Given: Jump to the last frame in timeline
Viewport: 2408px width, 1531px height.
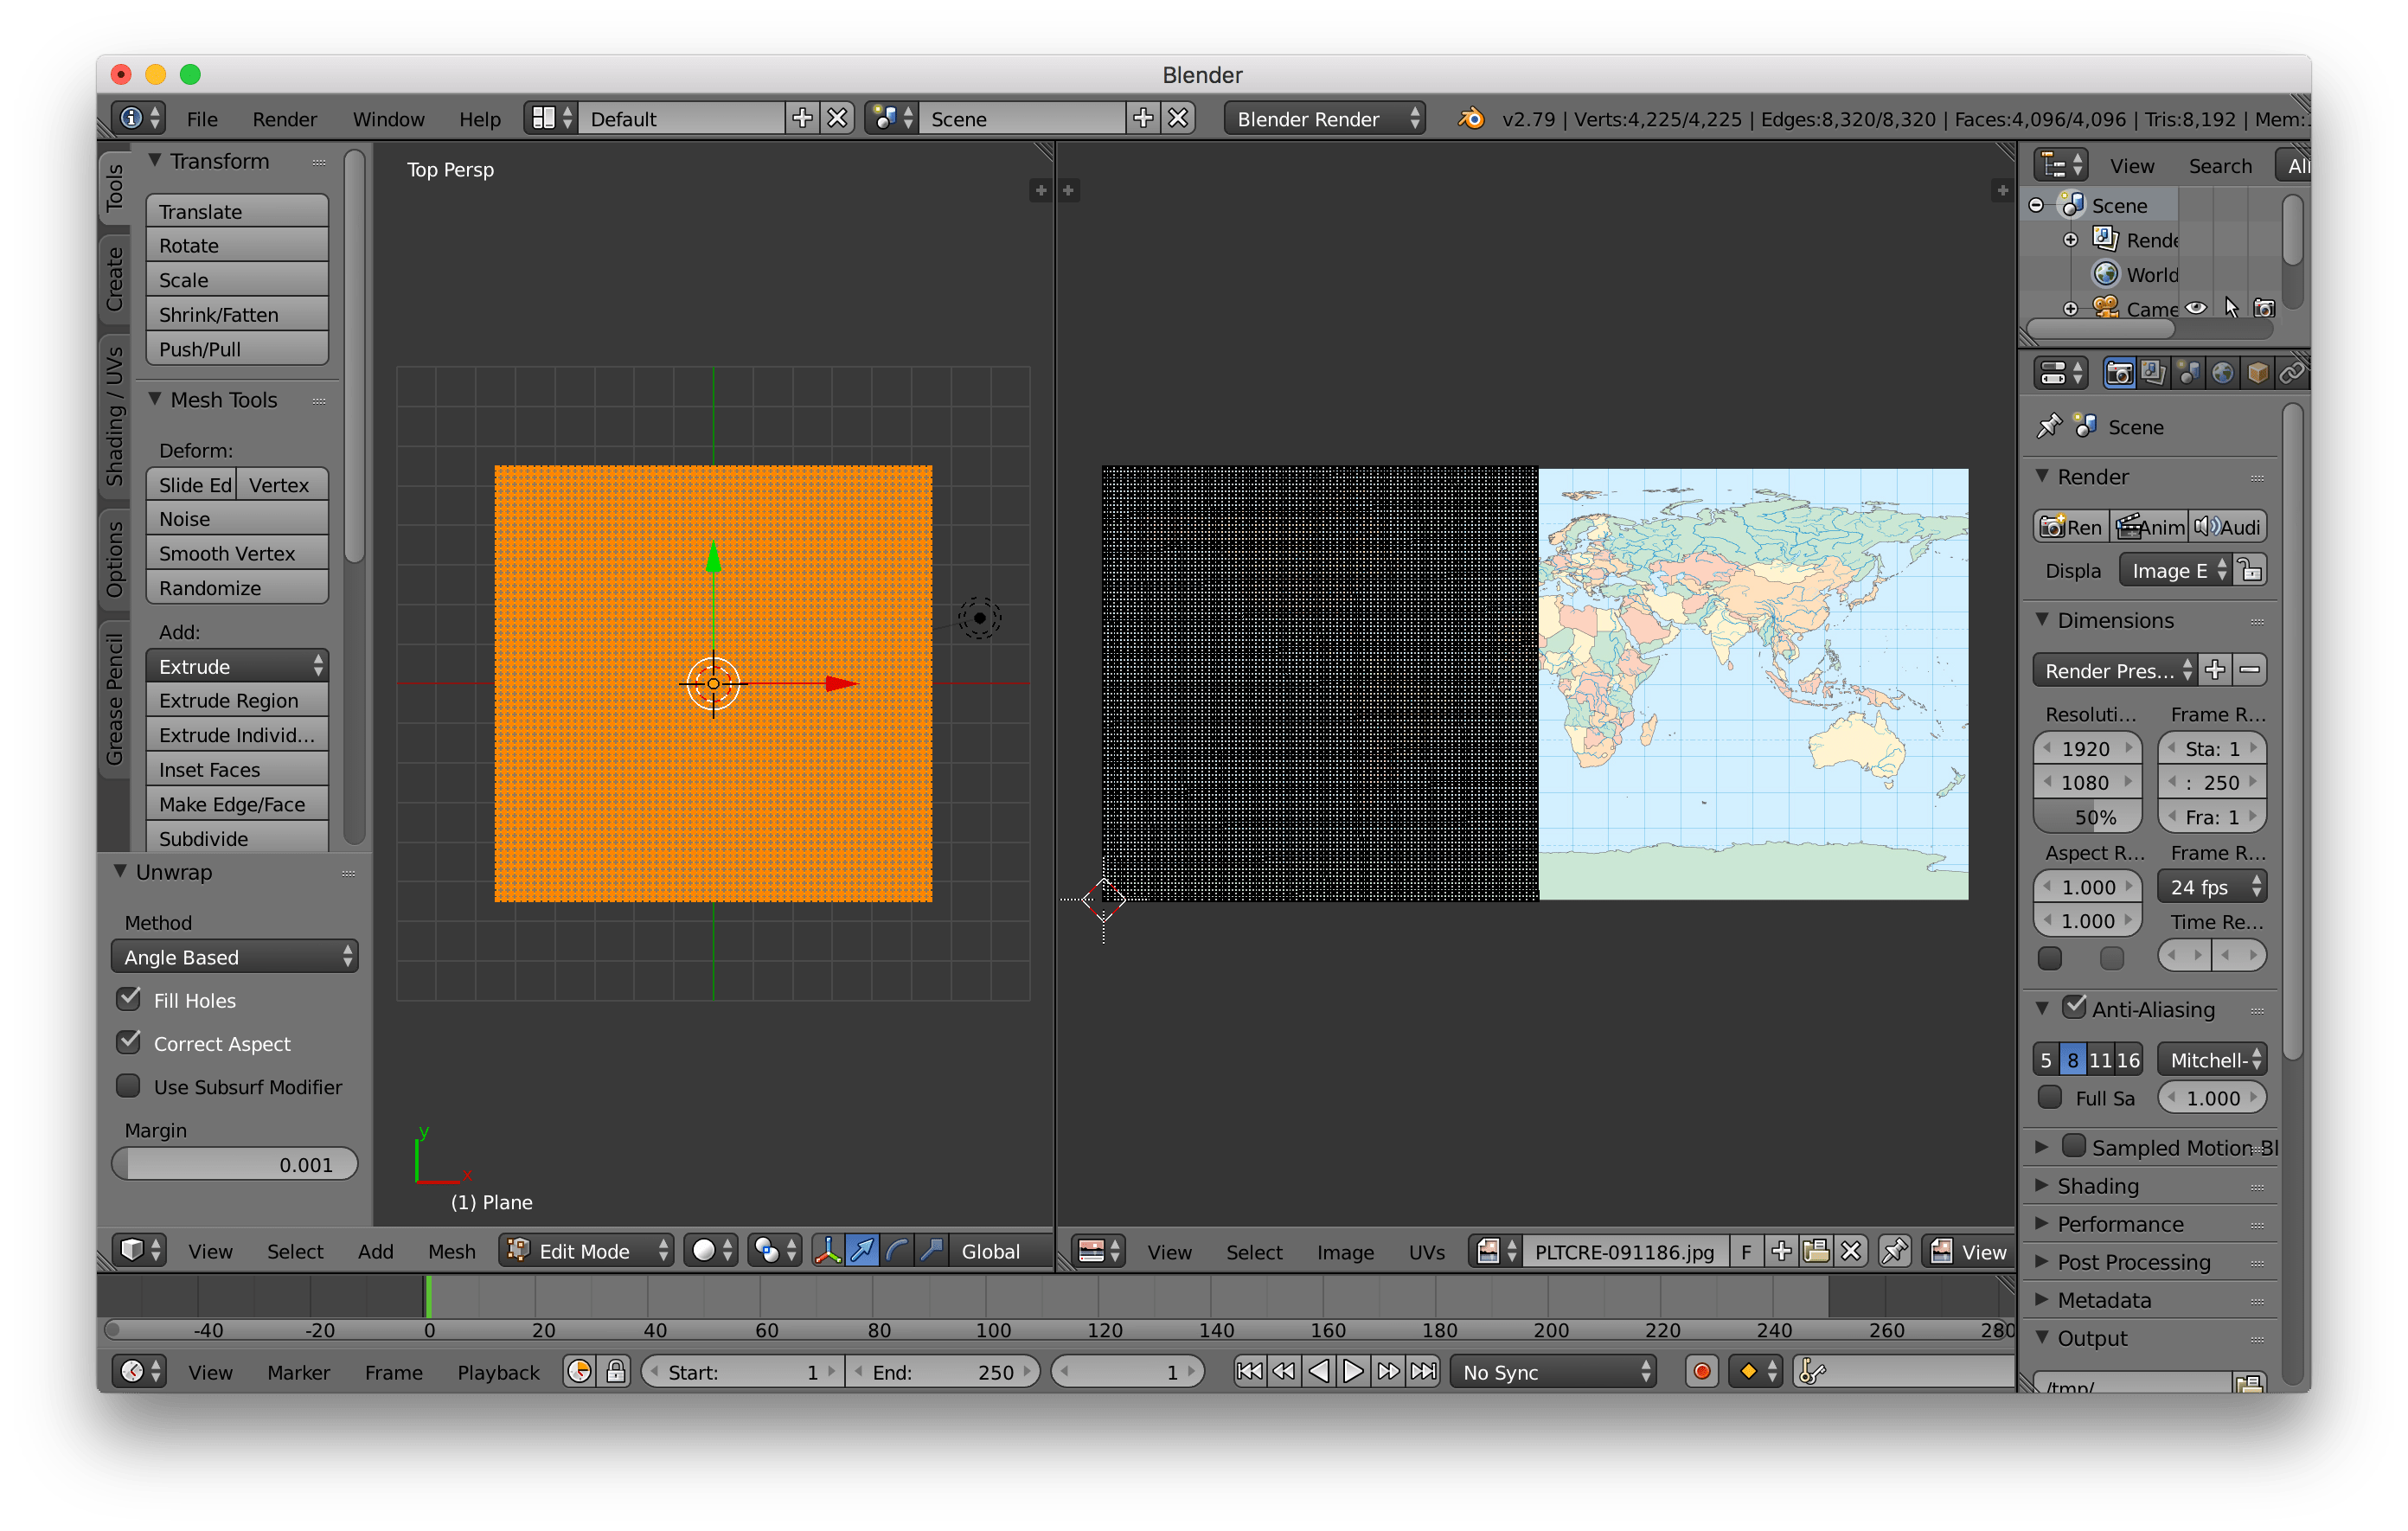Looking at the screenshot, I should tap(1423, 1371).
